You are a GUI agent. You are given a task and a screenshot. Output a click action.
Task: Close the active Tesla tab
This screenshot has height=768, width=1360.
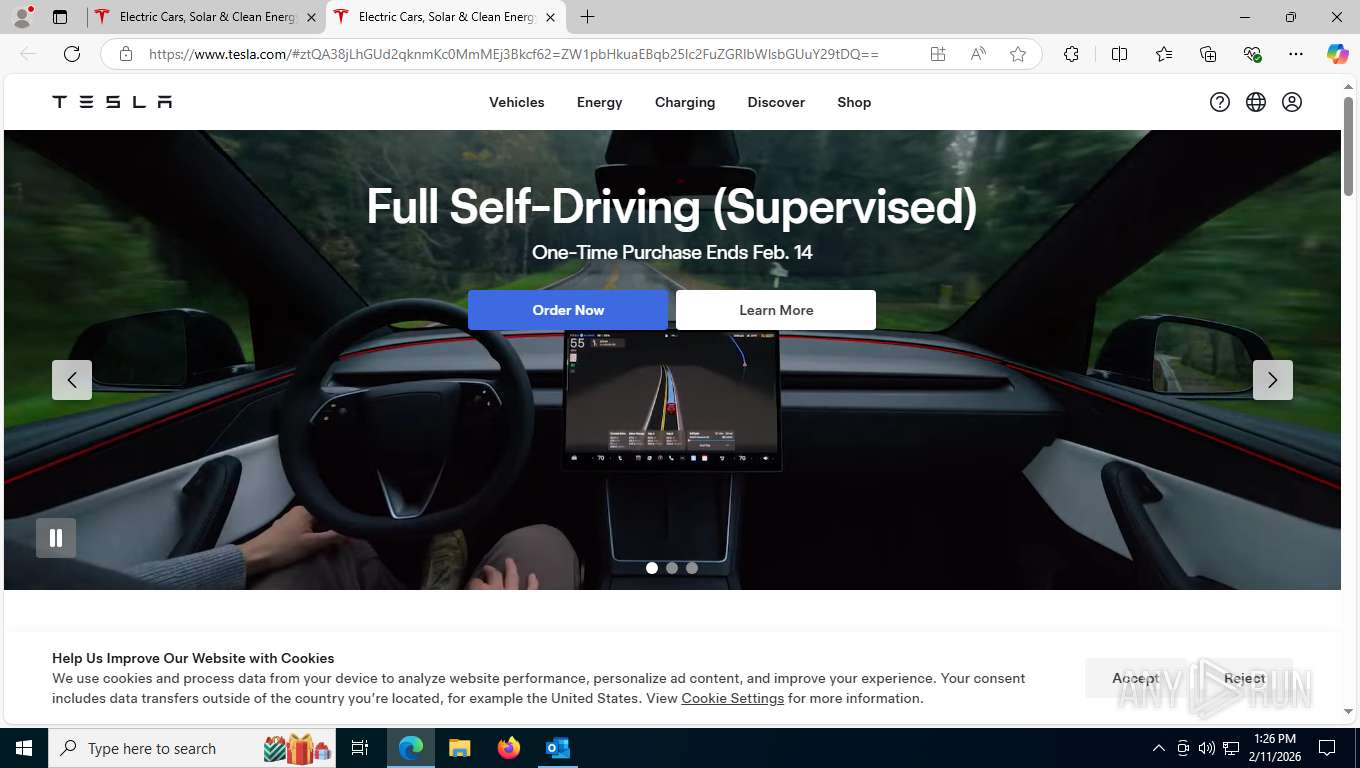[550, 17]
